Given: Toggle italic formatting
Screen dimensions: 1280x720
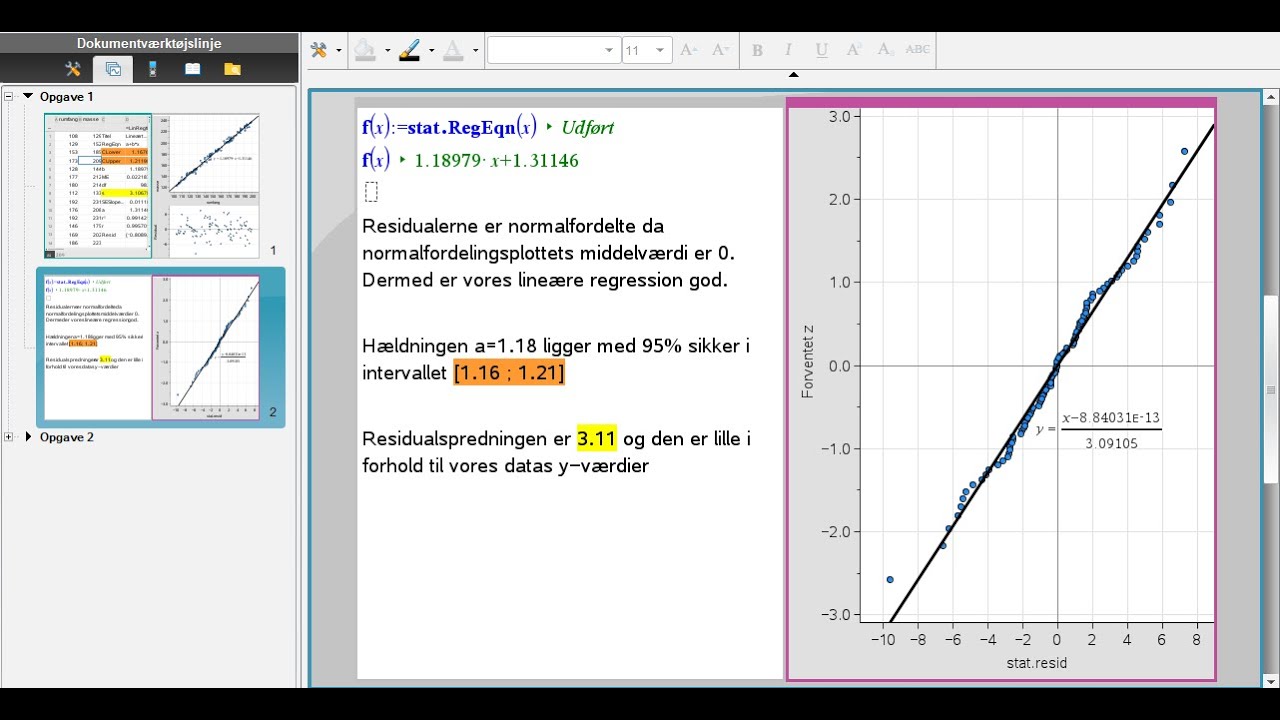Looking at the screenshot, I should [x=788, y=50].
